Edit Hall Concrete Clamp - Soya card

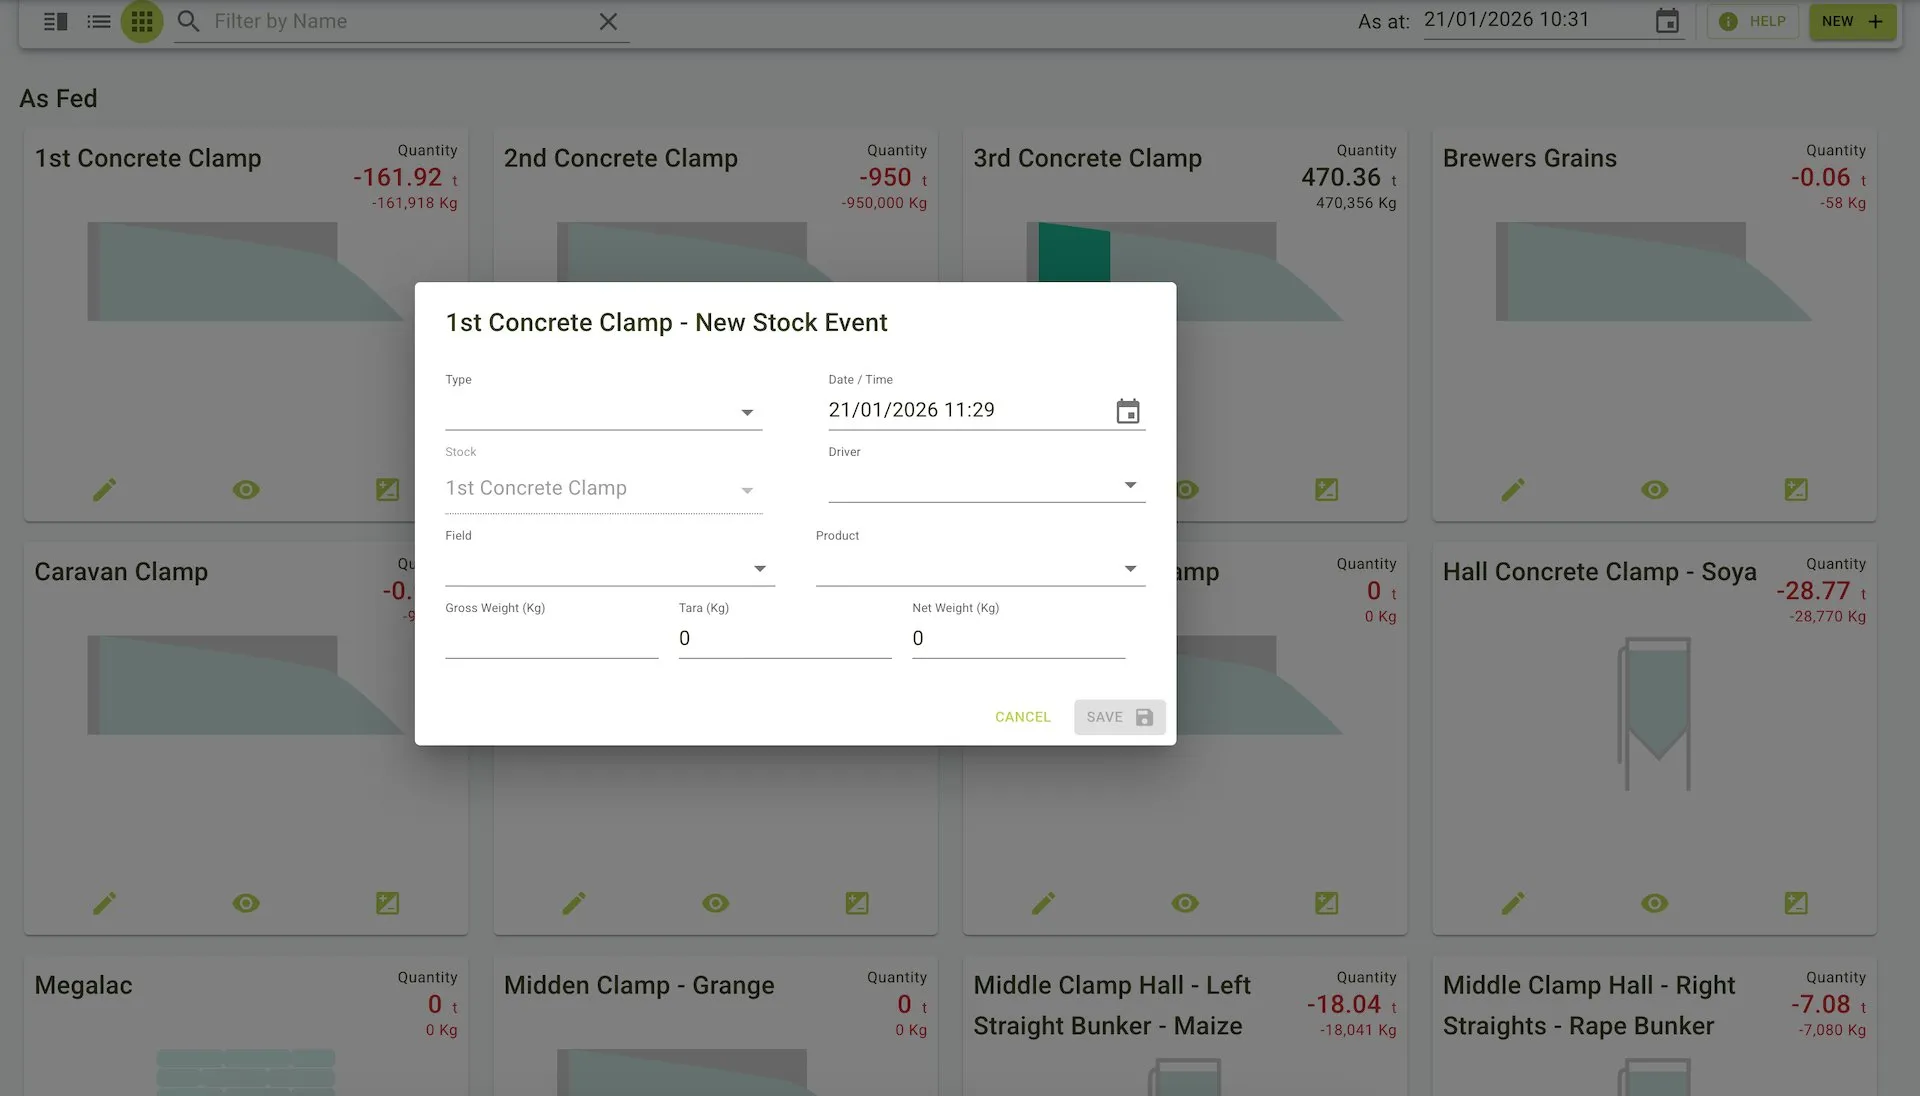click(1513, 904)
